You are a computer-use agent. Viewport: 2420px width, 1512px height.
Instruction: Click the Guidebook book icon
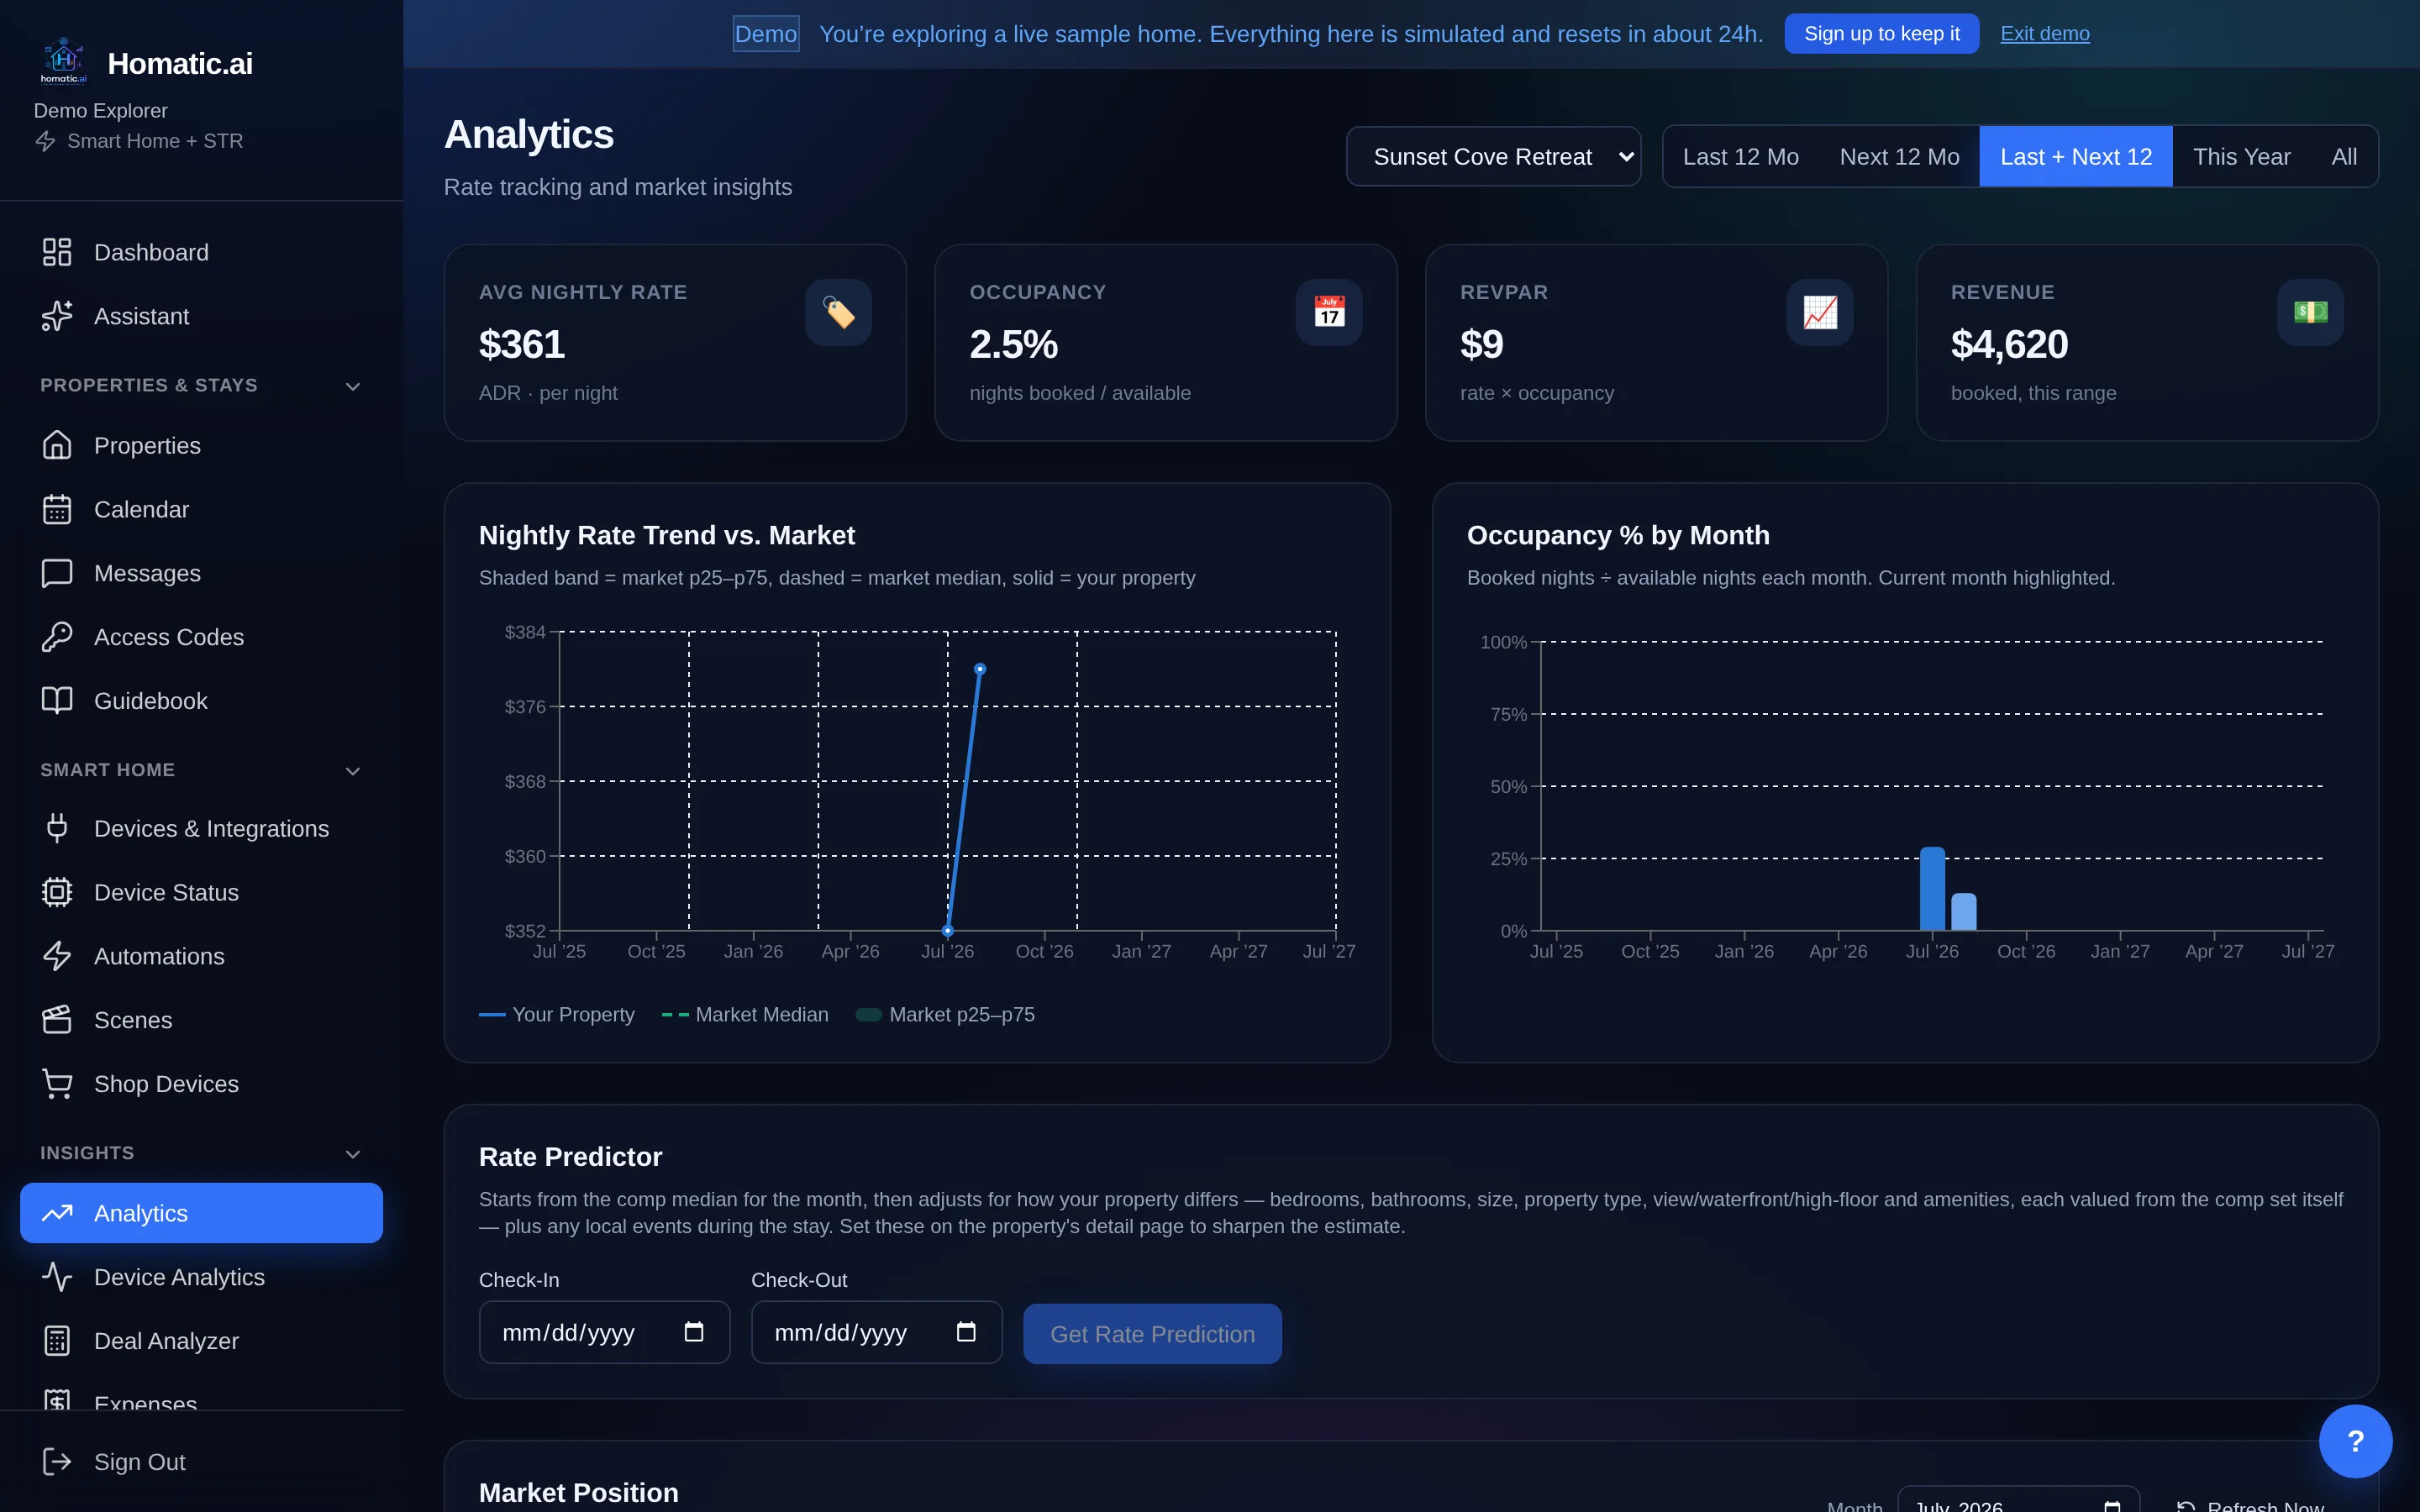click(x=57, y=700)
